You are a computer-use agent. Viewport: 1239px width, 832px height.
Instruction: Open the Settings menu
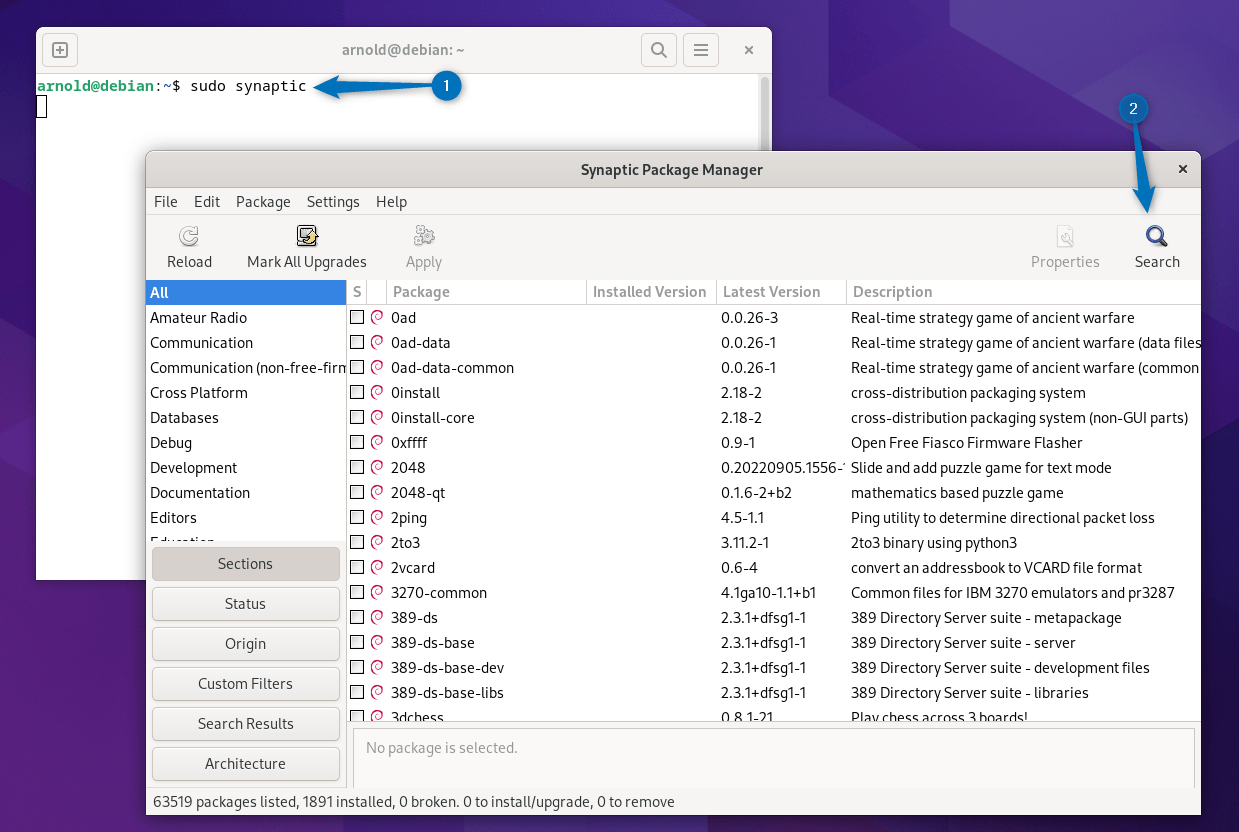tap(333, 201)
